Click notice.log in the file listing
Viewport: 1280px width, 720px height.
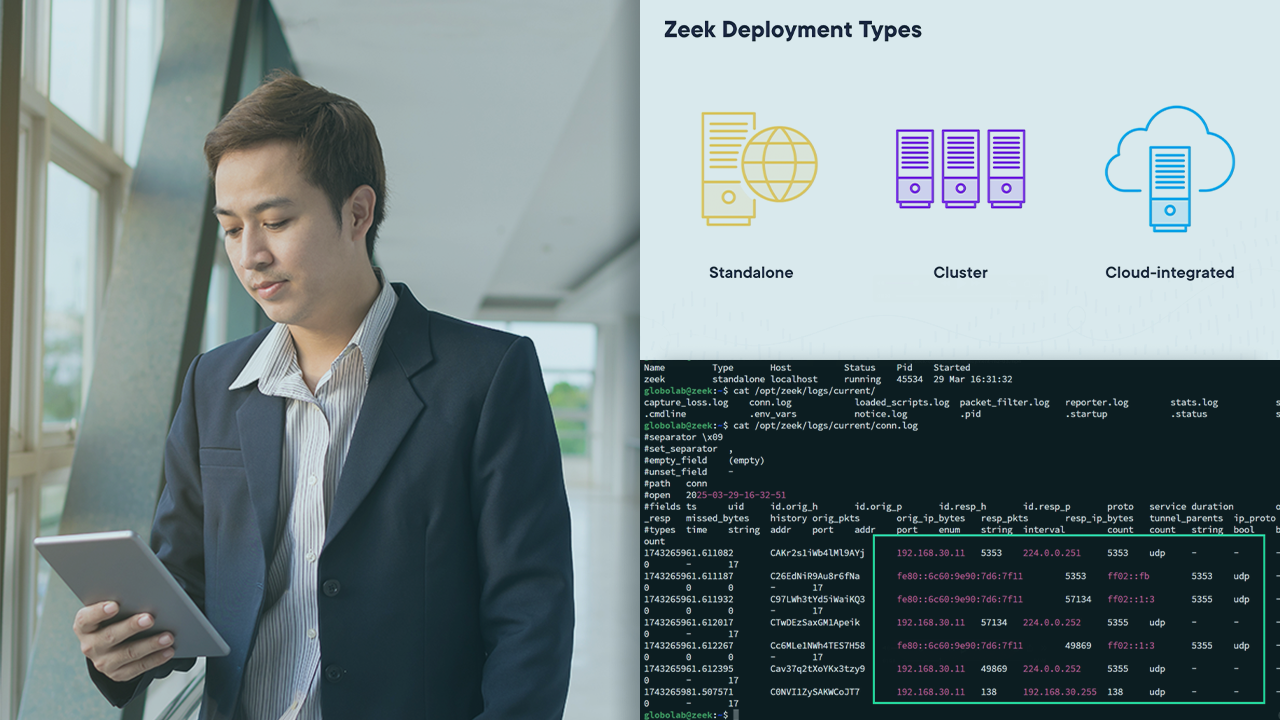click(880, 414)
